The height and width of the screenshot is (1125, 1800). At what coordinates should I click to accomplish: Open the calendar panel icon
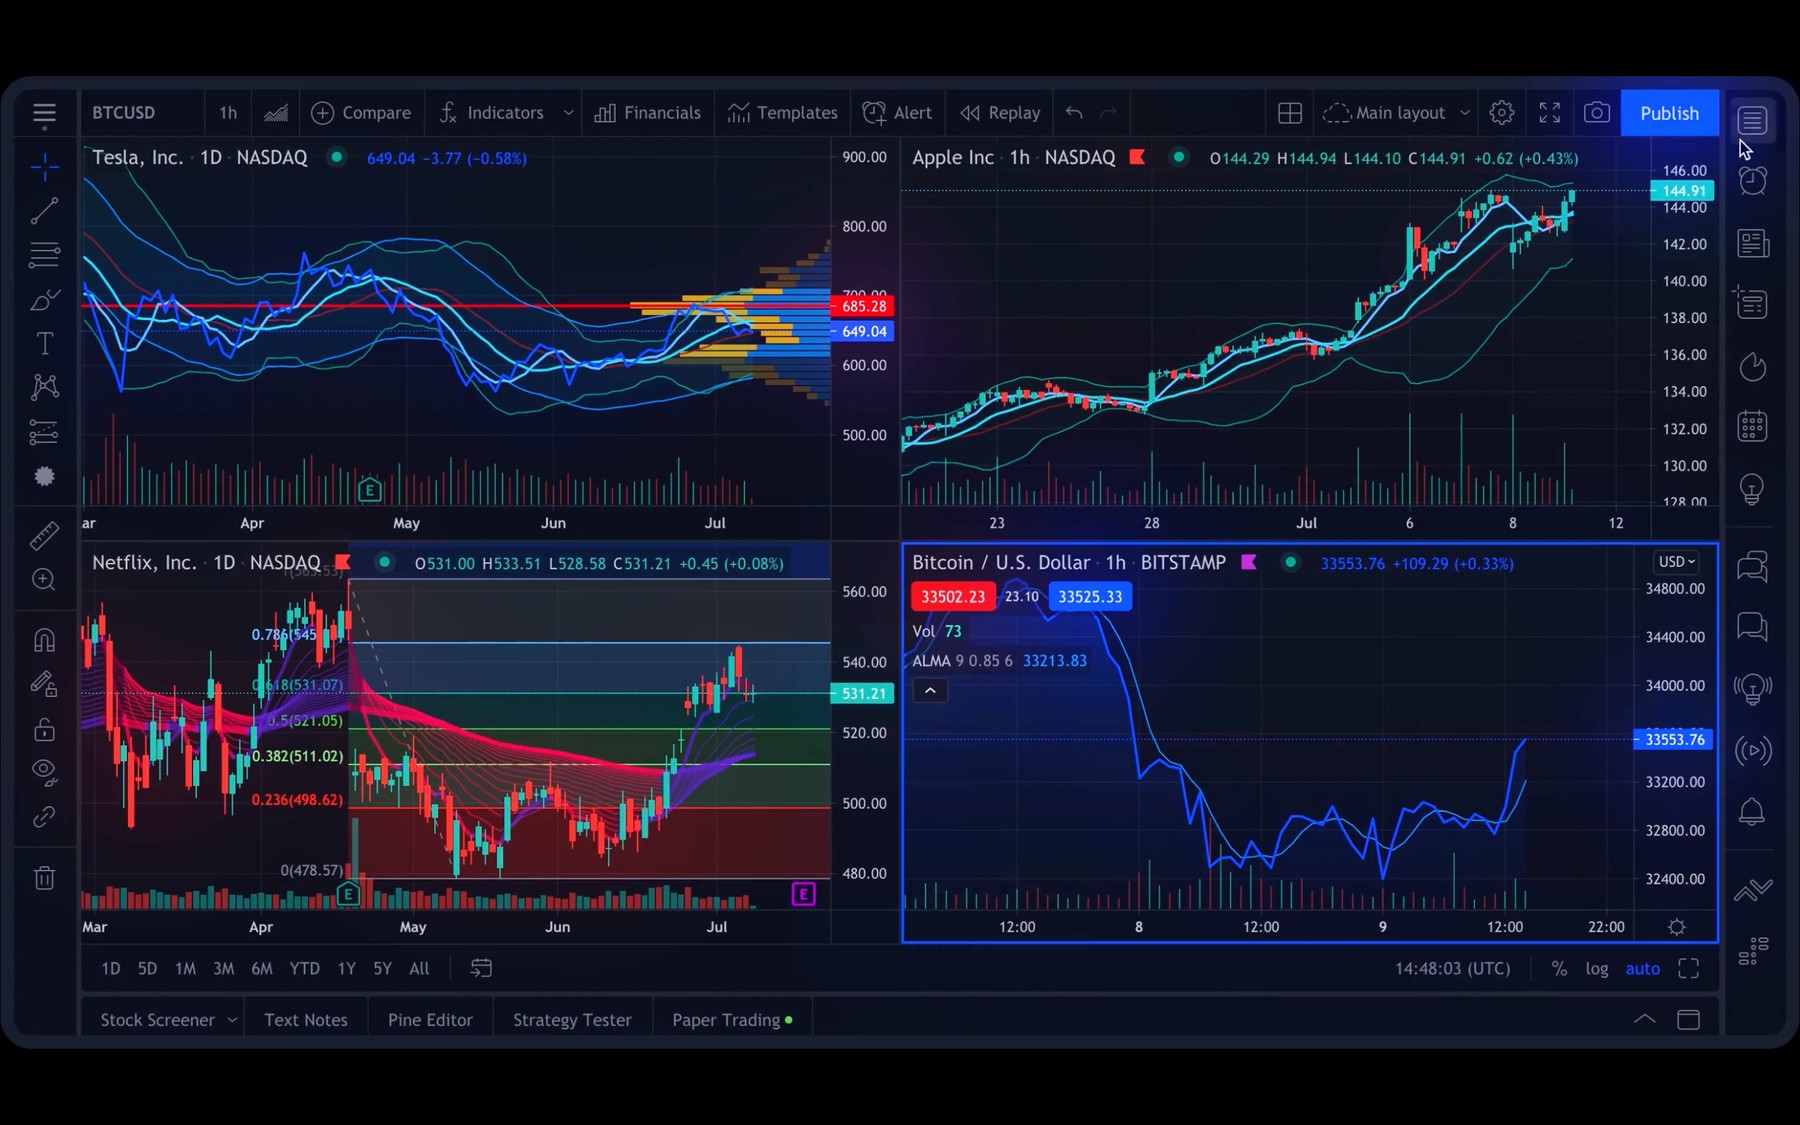1752,427
